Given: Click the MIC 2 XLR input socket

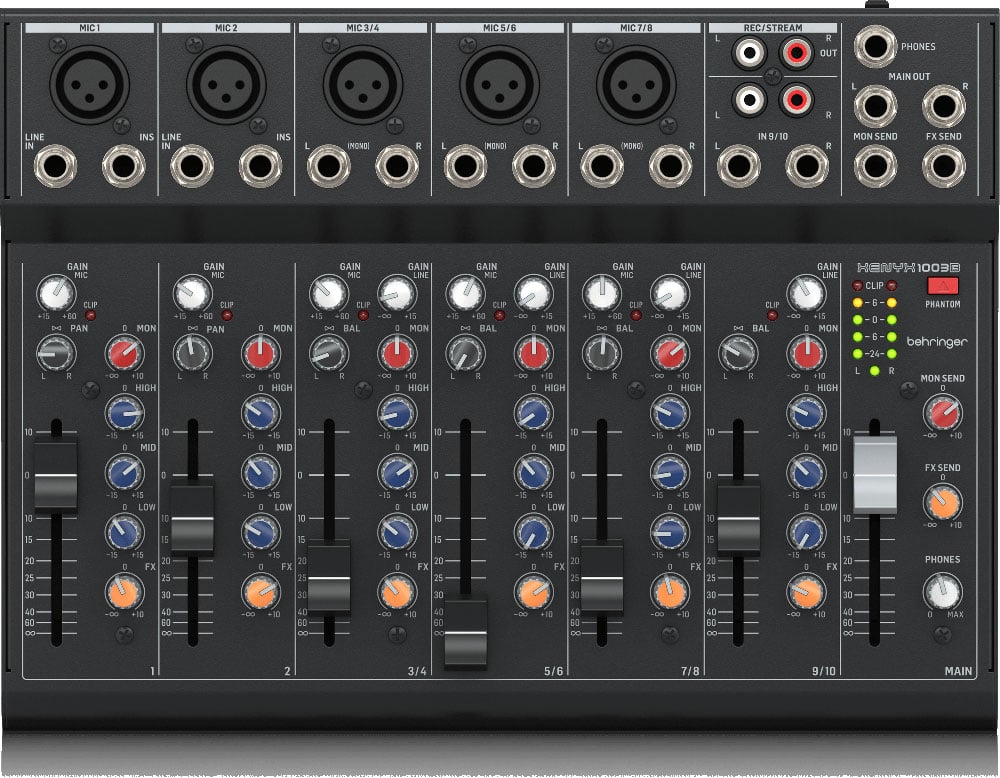Looking at the screenshot, I should click(x=226, y=84).
